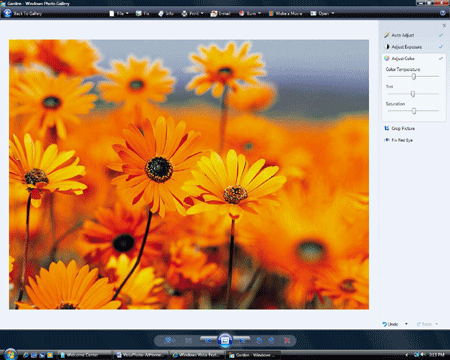Open the zoom magnifier control
Viewport: 450px width, 360px height.
[x=169, y=340]
